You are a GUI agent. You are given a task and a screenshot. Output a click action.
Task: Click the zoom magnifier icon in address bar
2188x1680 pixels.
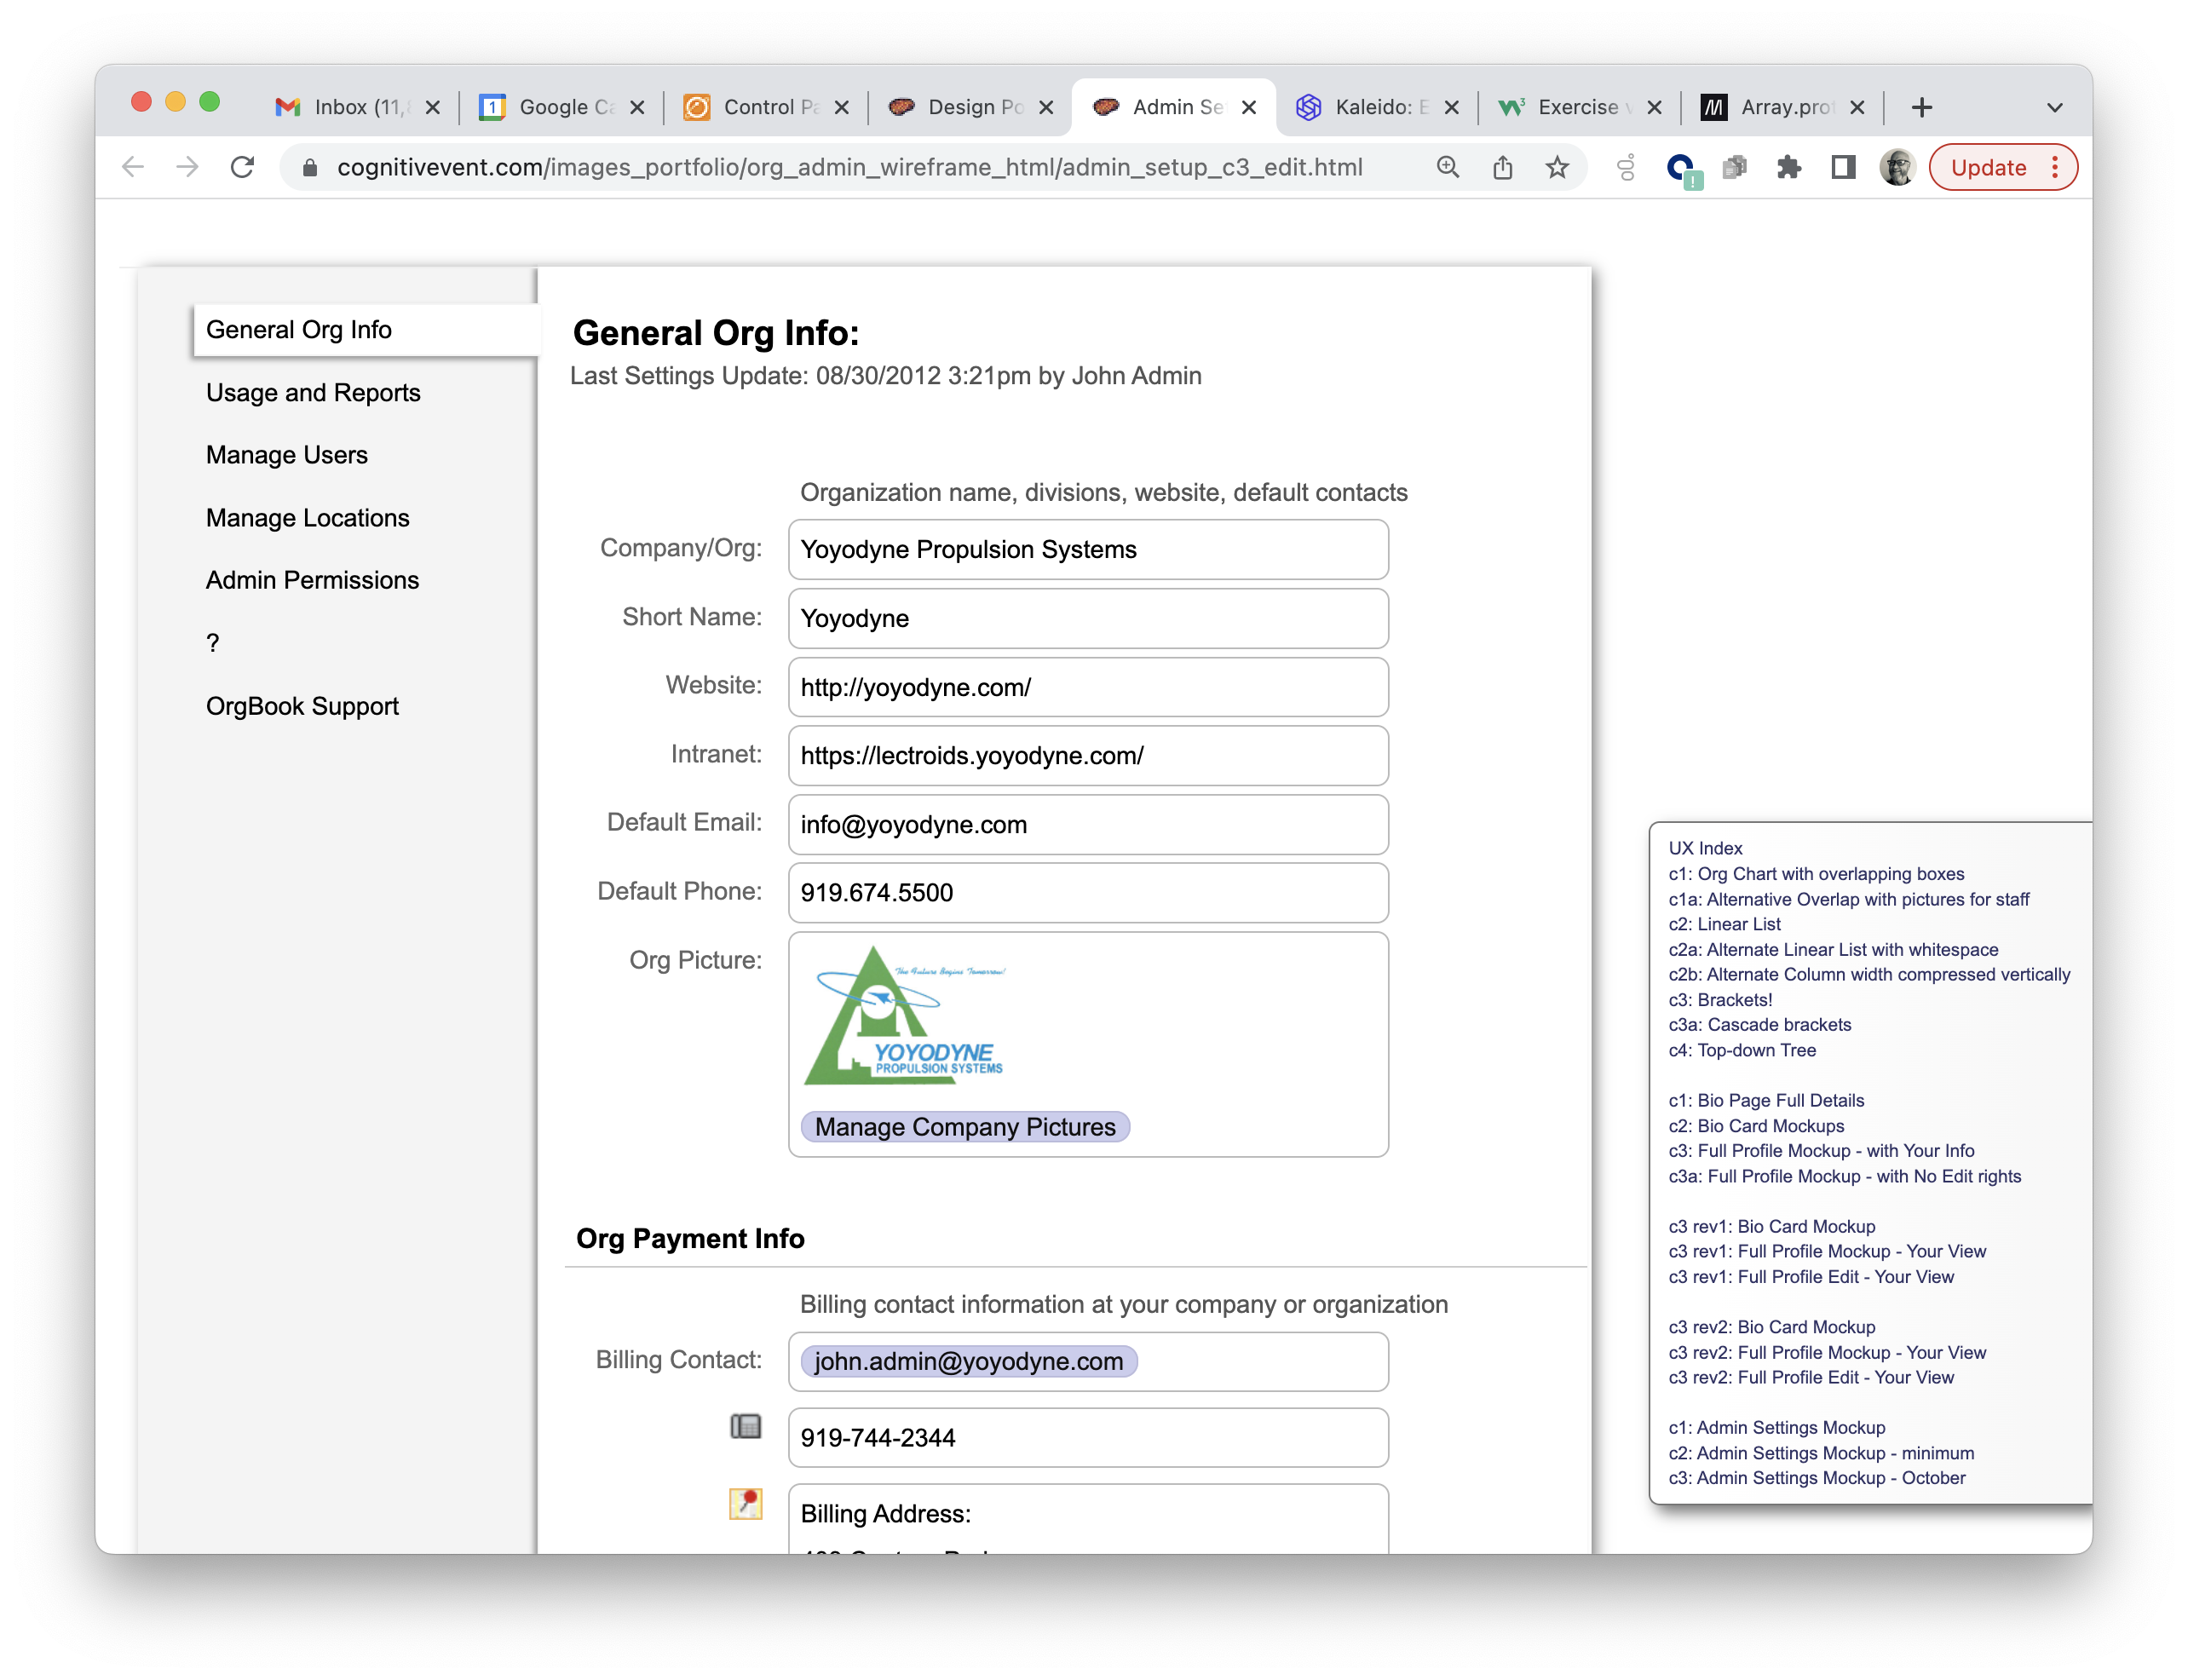[1448, 167]
